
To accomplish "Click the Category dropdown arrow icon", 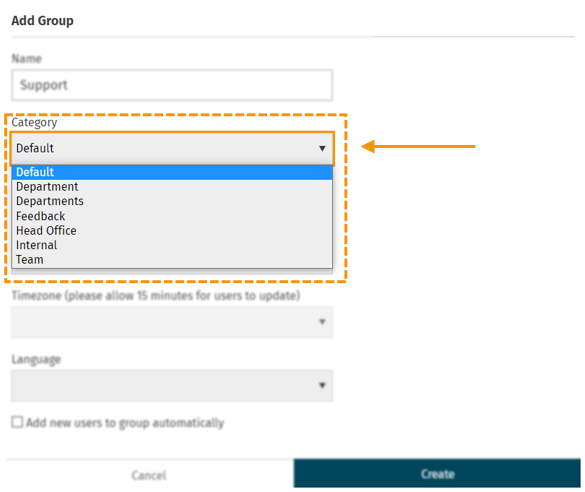I will click(x=322, y=148).
